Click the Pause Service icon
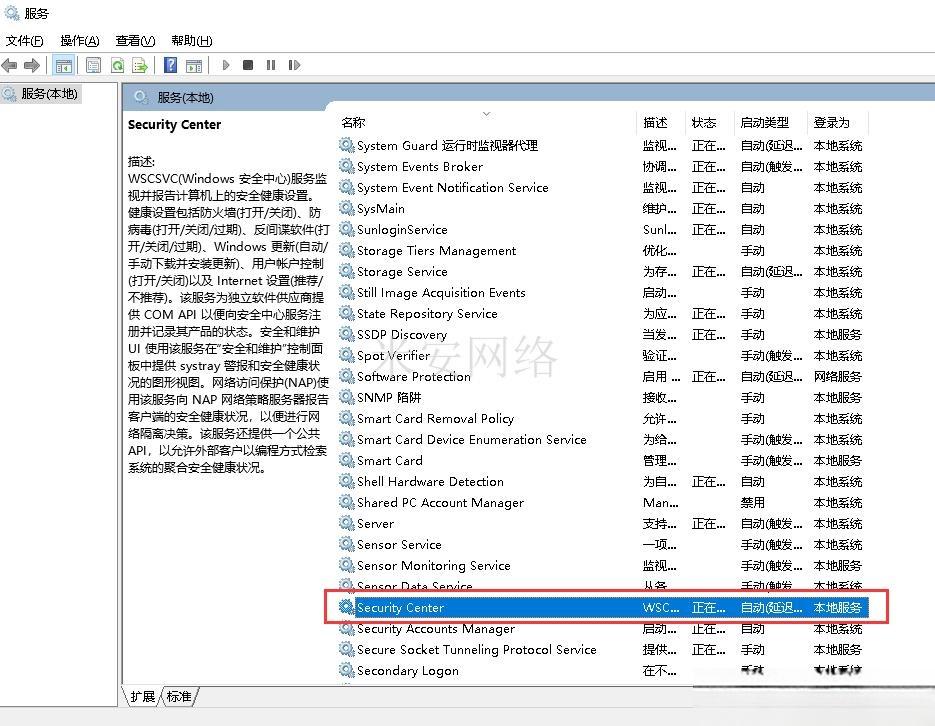 click(271, 65)
